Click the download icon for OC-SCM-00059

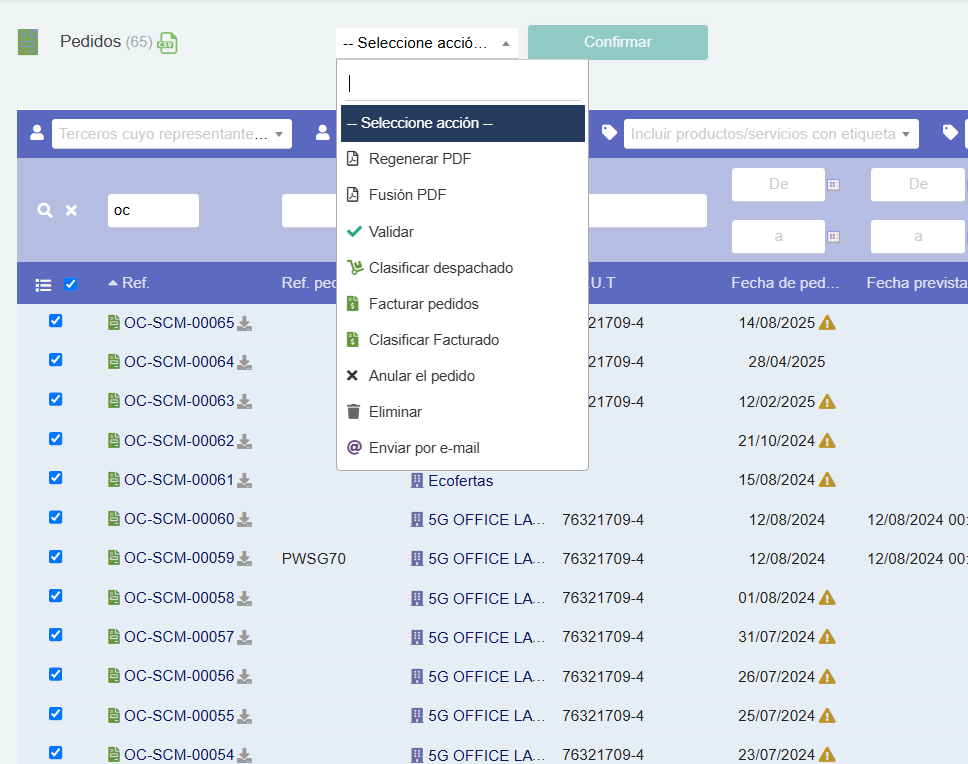click(244, 559)
